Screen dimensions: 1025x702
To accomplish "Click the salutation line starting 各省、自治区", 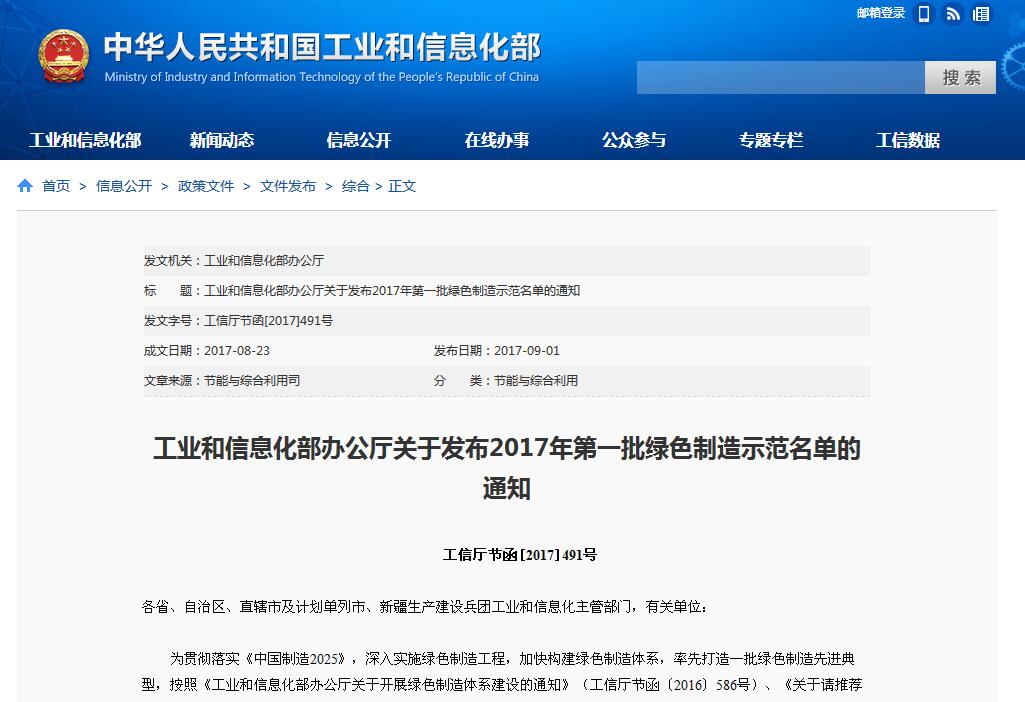I will click(424, 607).
